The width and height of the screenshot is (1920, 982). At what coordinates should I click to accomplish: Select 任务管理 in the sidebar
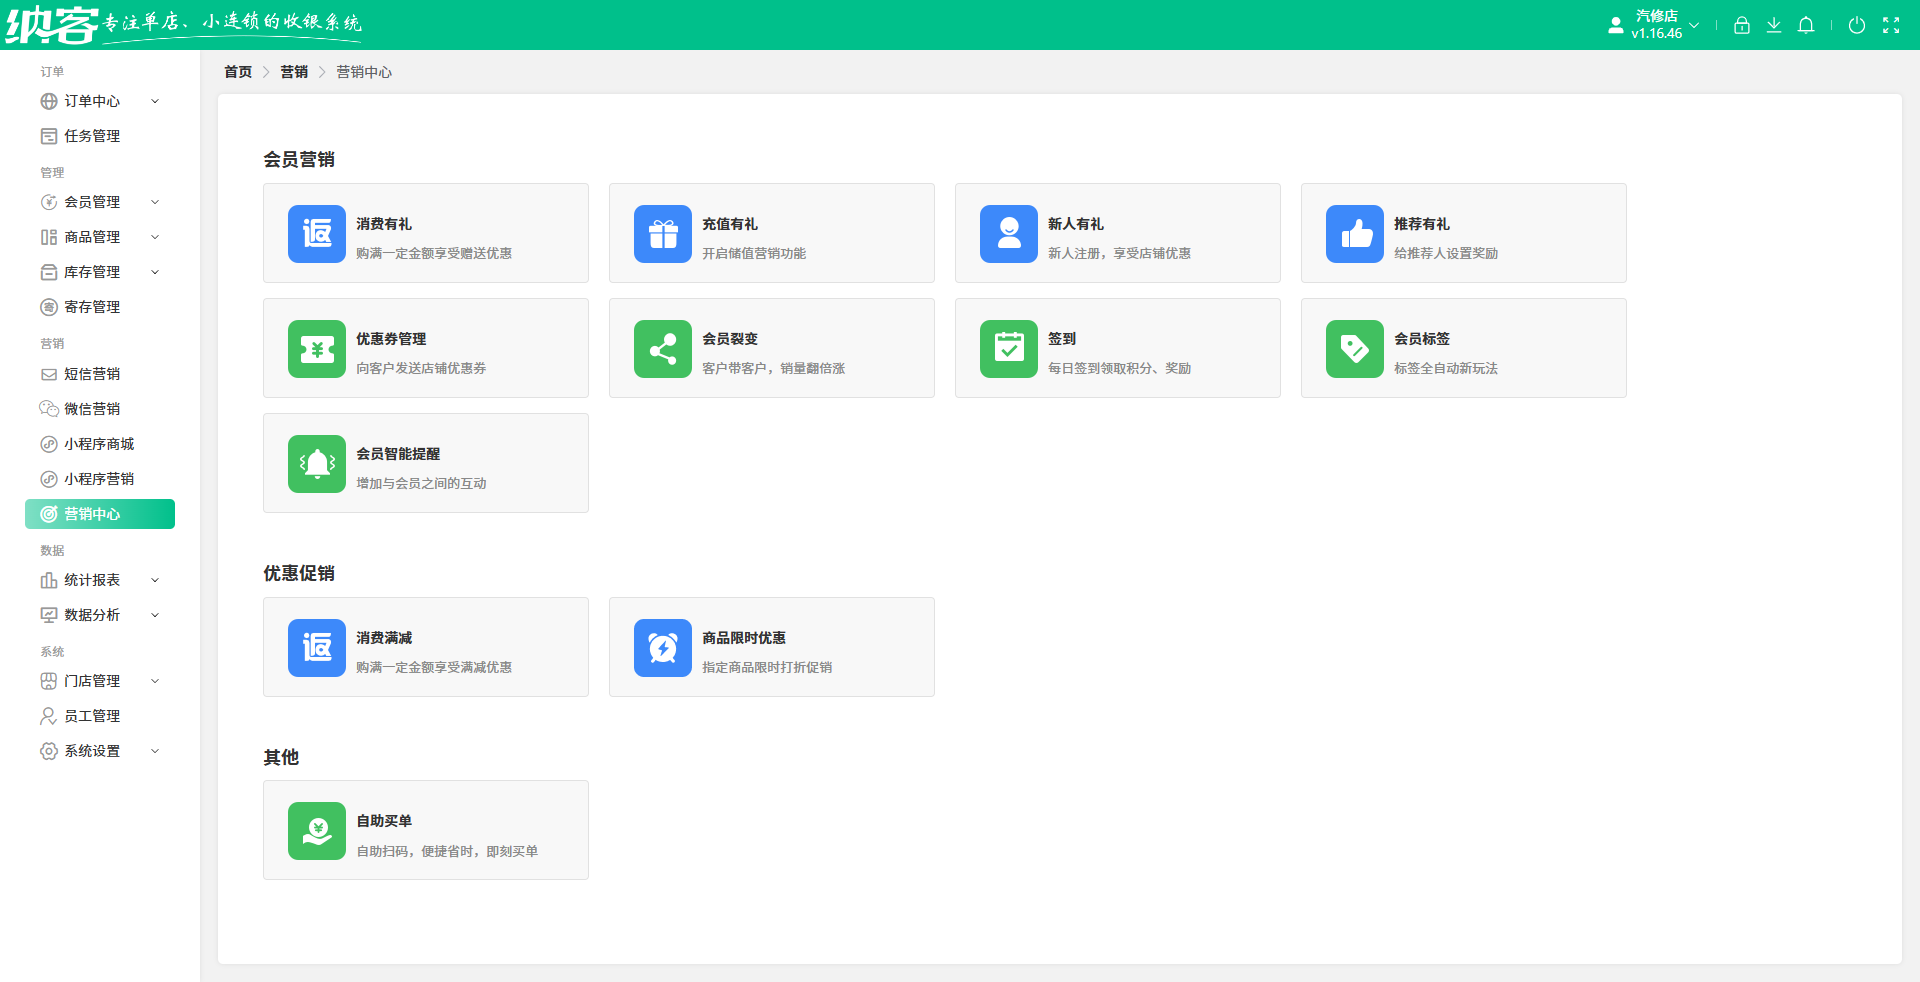coord(100,136)
